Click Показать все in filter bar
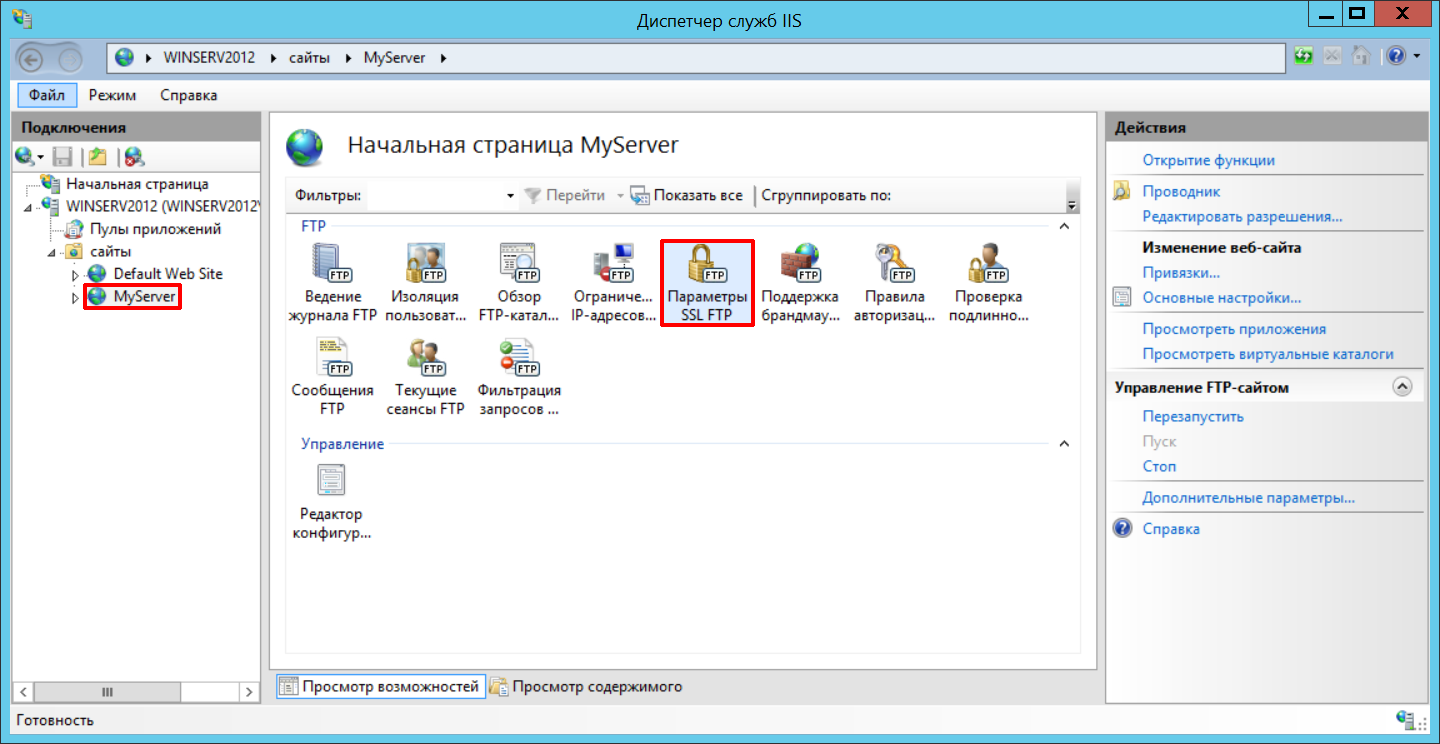The width and height of the screenshot is (1440, 744). 687,195
